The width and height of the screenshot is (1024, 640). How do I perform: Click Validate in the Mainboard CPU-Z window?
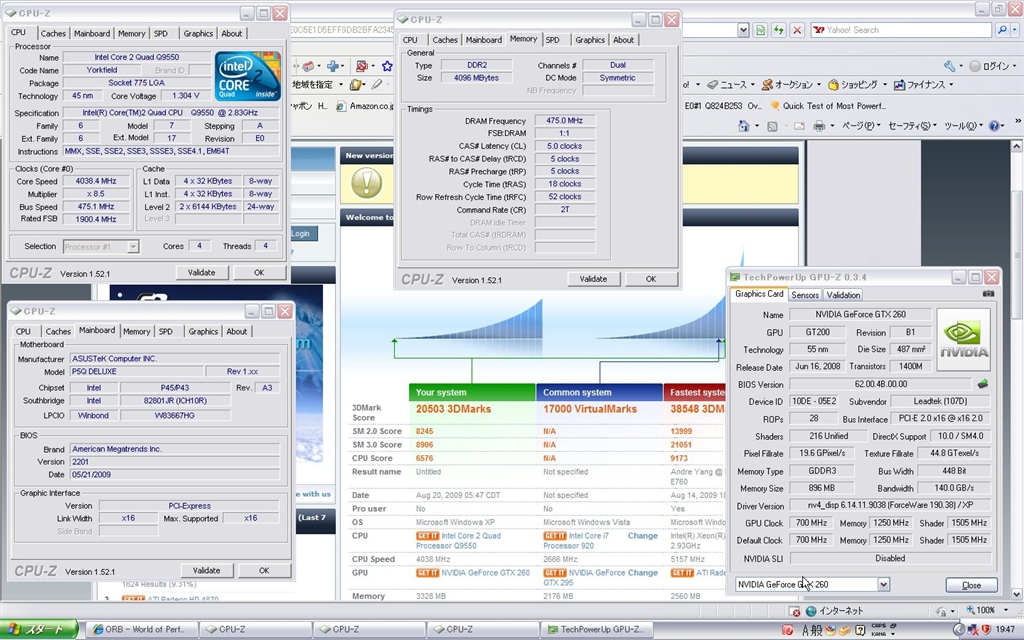(206, 571)
